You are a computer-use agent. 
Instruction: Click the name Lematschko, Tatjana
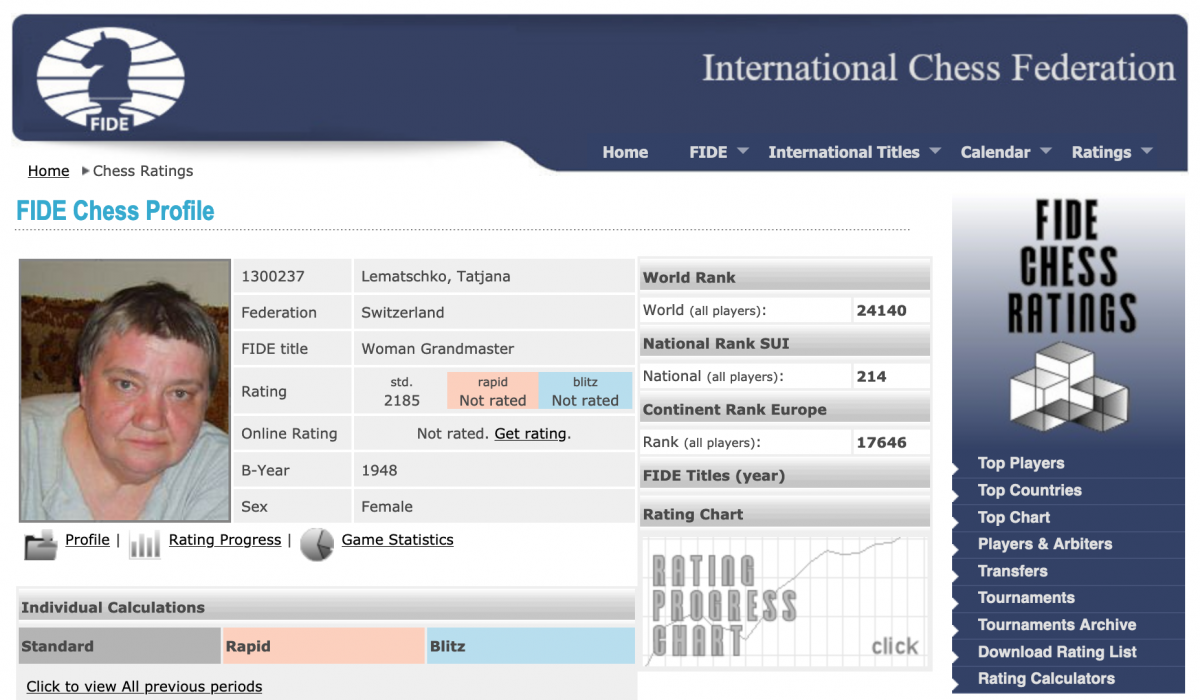click(x=436, y=276)
